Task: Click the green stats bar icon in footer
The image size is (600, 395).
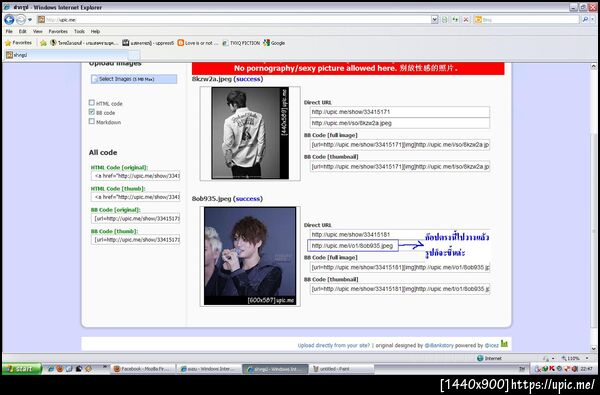Action: pos(504,344)
